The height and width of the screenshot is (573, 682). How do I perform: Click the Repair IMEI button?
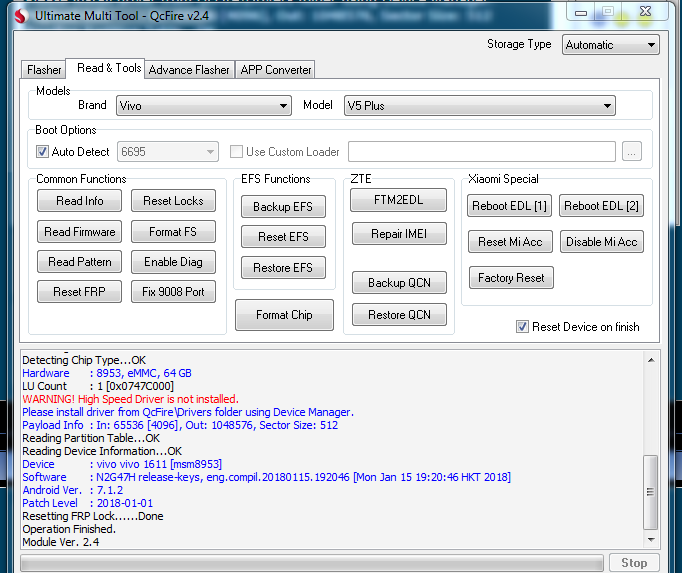tap(399, 234)
